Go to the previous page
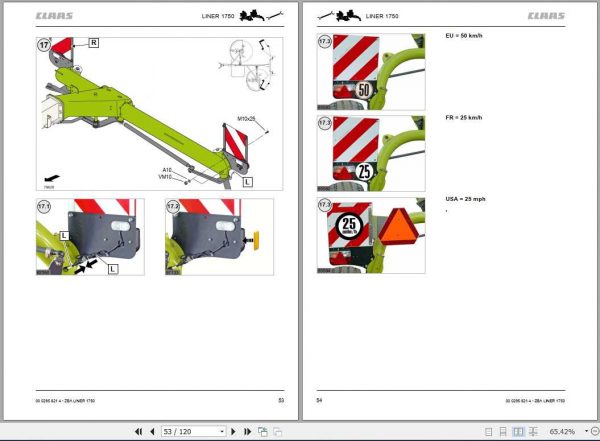 [152, 431]
